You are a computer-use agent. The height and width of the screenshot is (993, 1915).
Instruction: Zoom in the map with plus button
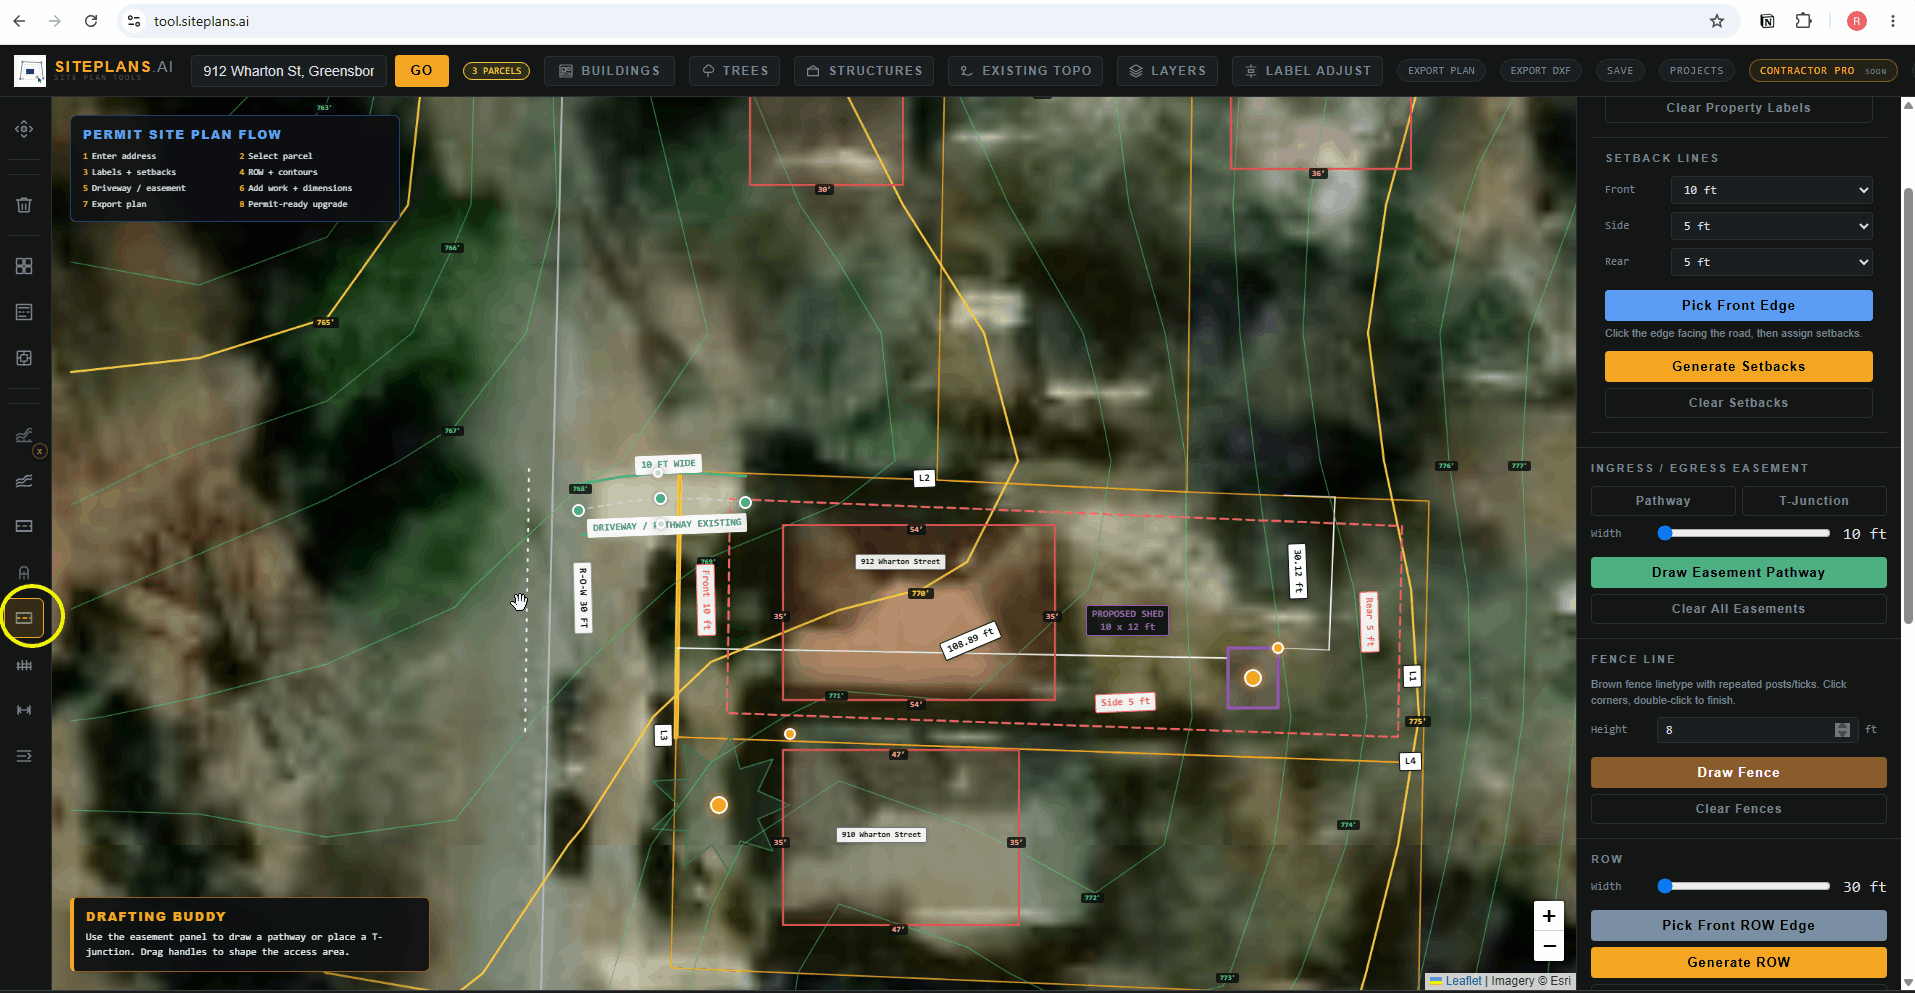[x=1548, y=916]
